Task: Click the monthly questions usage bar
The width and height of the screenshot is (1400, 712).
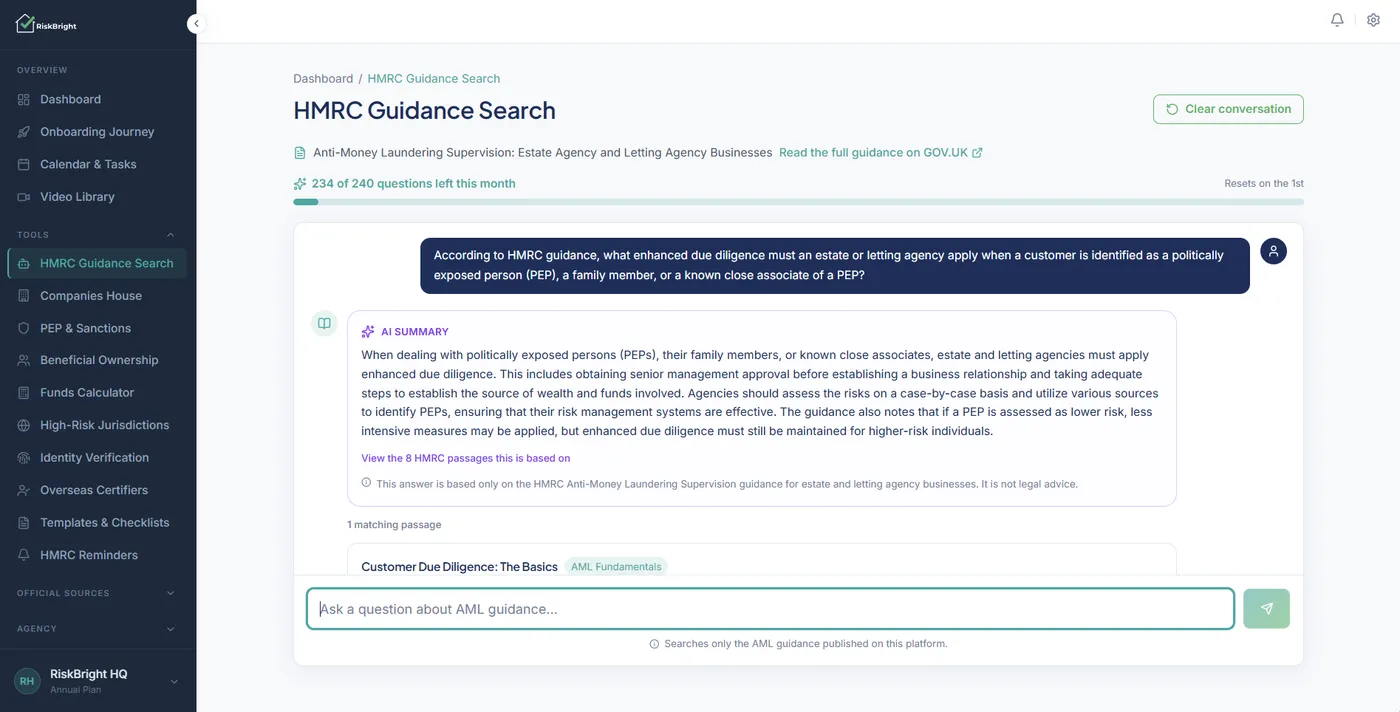Action: [x=798, y=202]
